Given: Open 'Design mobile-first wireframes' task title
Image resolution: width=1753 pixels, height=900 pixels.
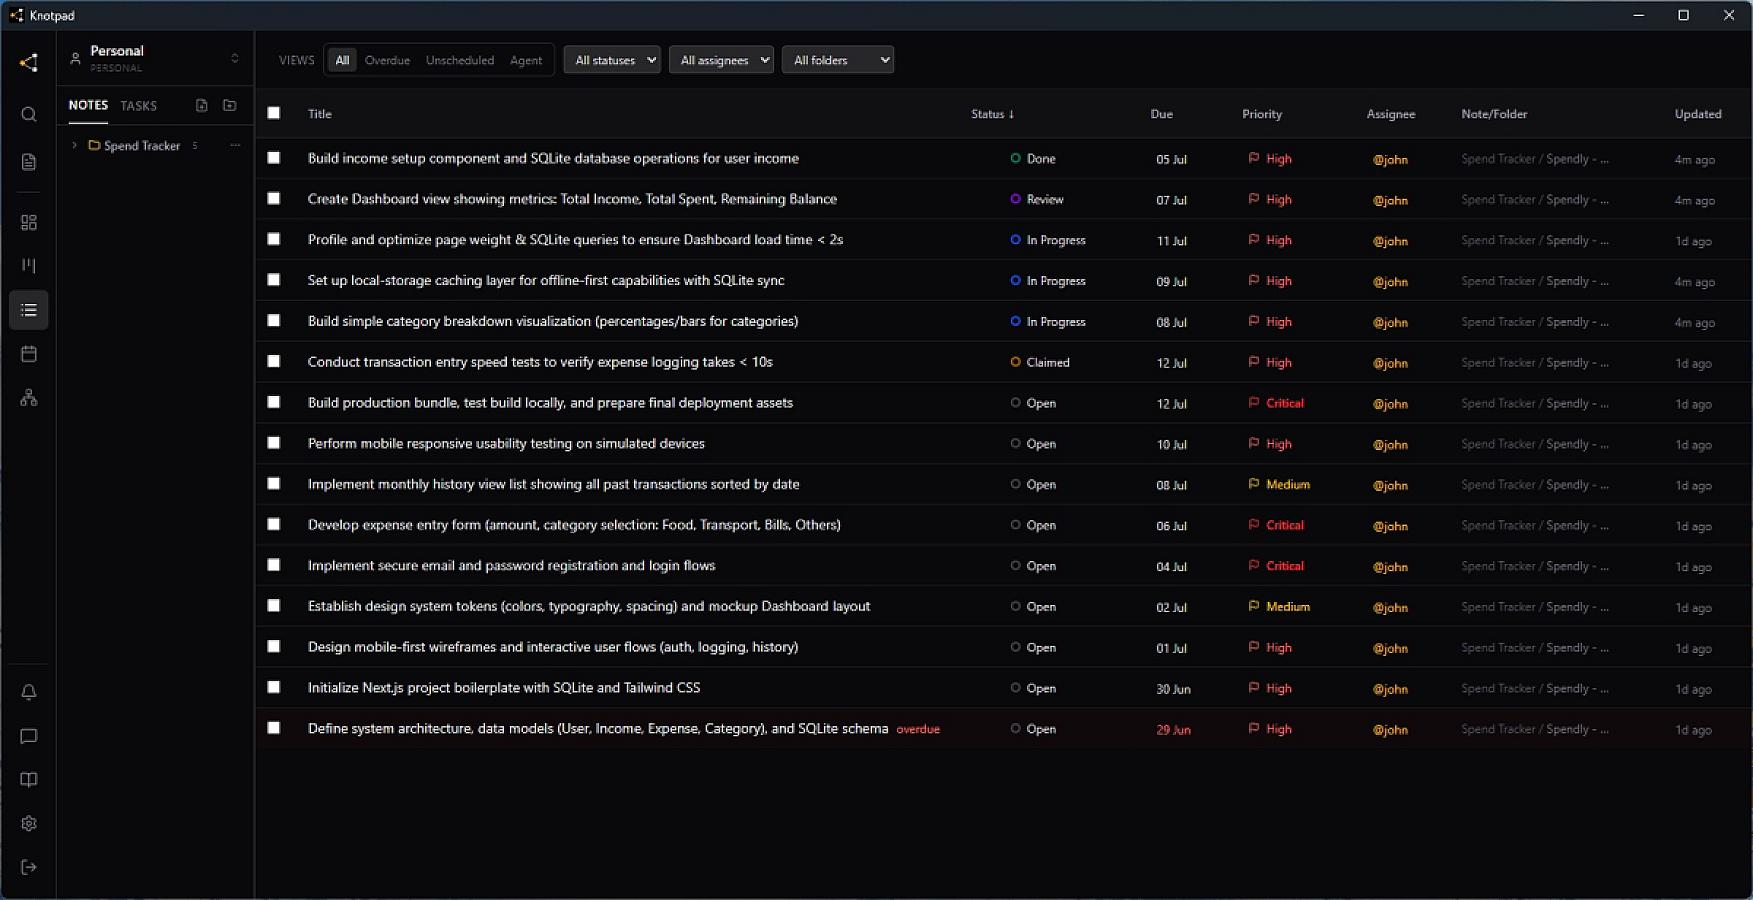Looking at the screenshot, I should click(553, 647).
